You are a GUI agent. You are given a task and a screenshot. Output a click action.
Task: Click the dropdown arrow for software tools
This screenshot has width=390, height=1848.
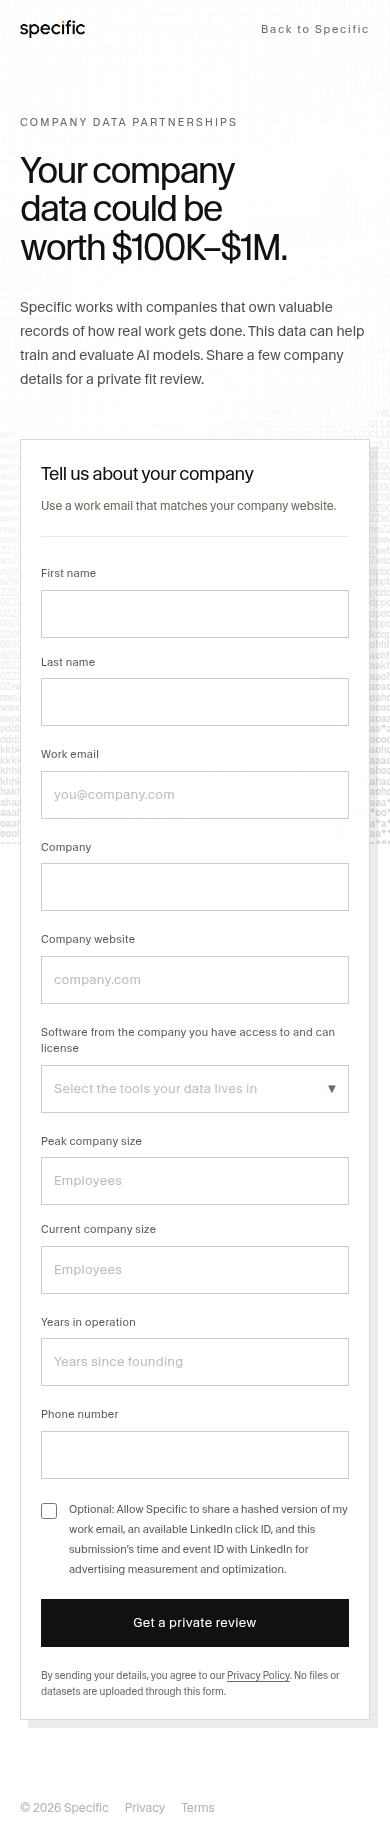pos(332,1089)
